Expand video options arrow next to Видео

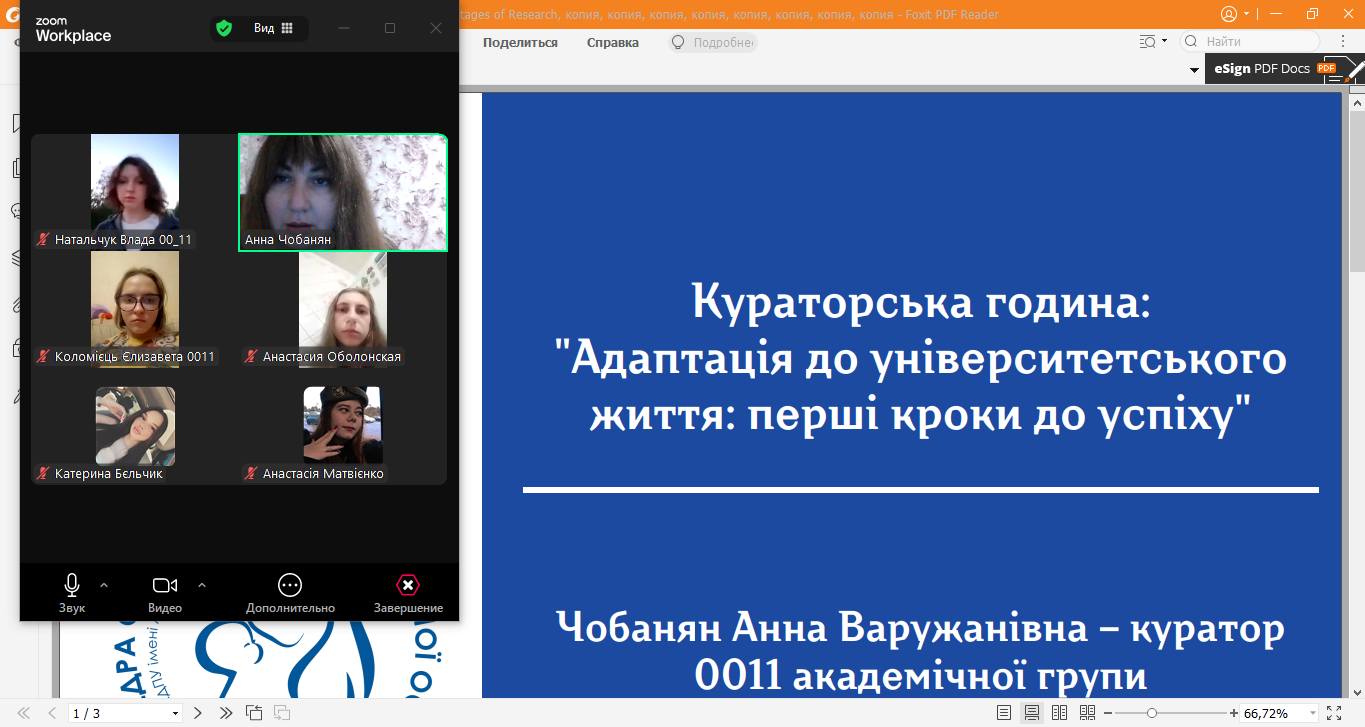202,585
